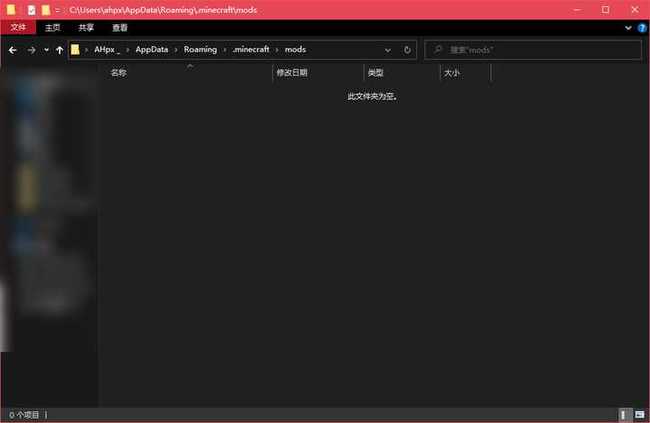Click the Forward navigation arrow

(x=31, y=49)
